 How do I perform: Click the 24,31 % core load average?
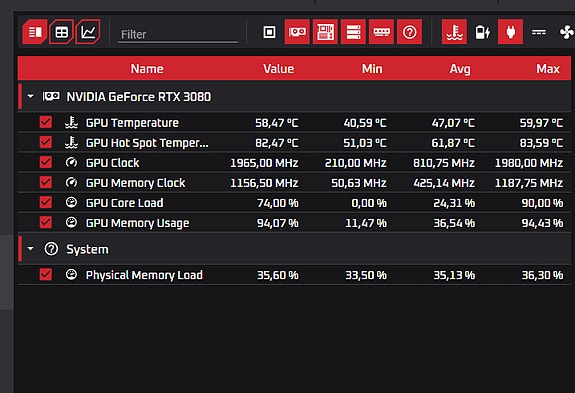(454, 203)
